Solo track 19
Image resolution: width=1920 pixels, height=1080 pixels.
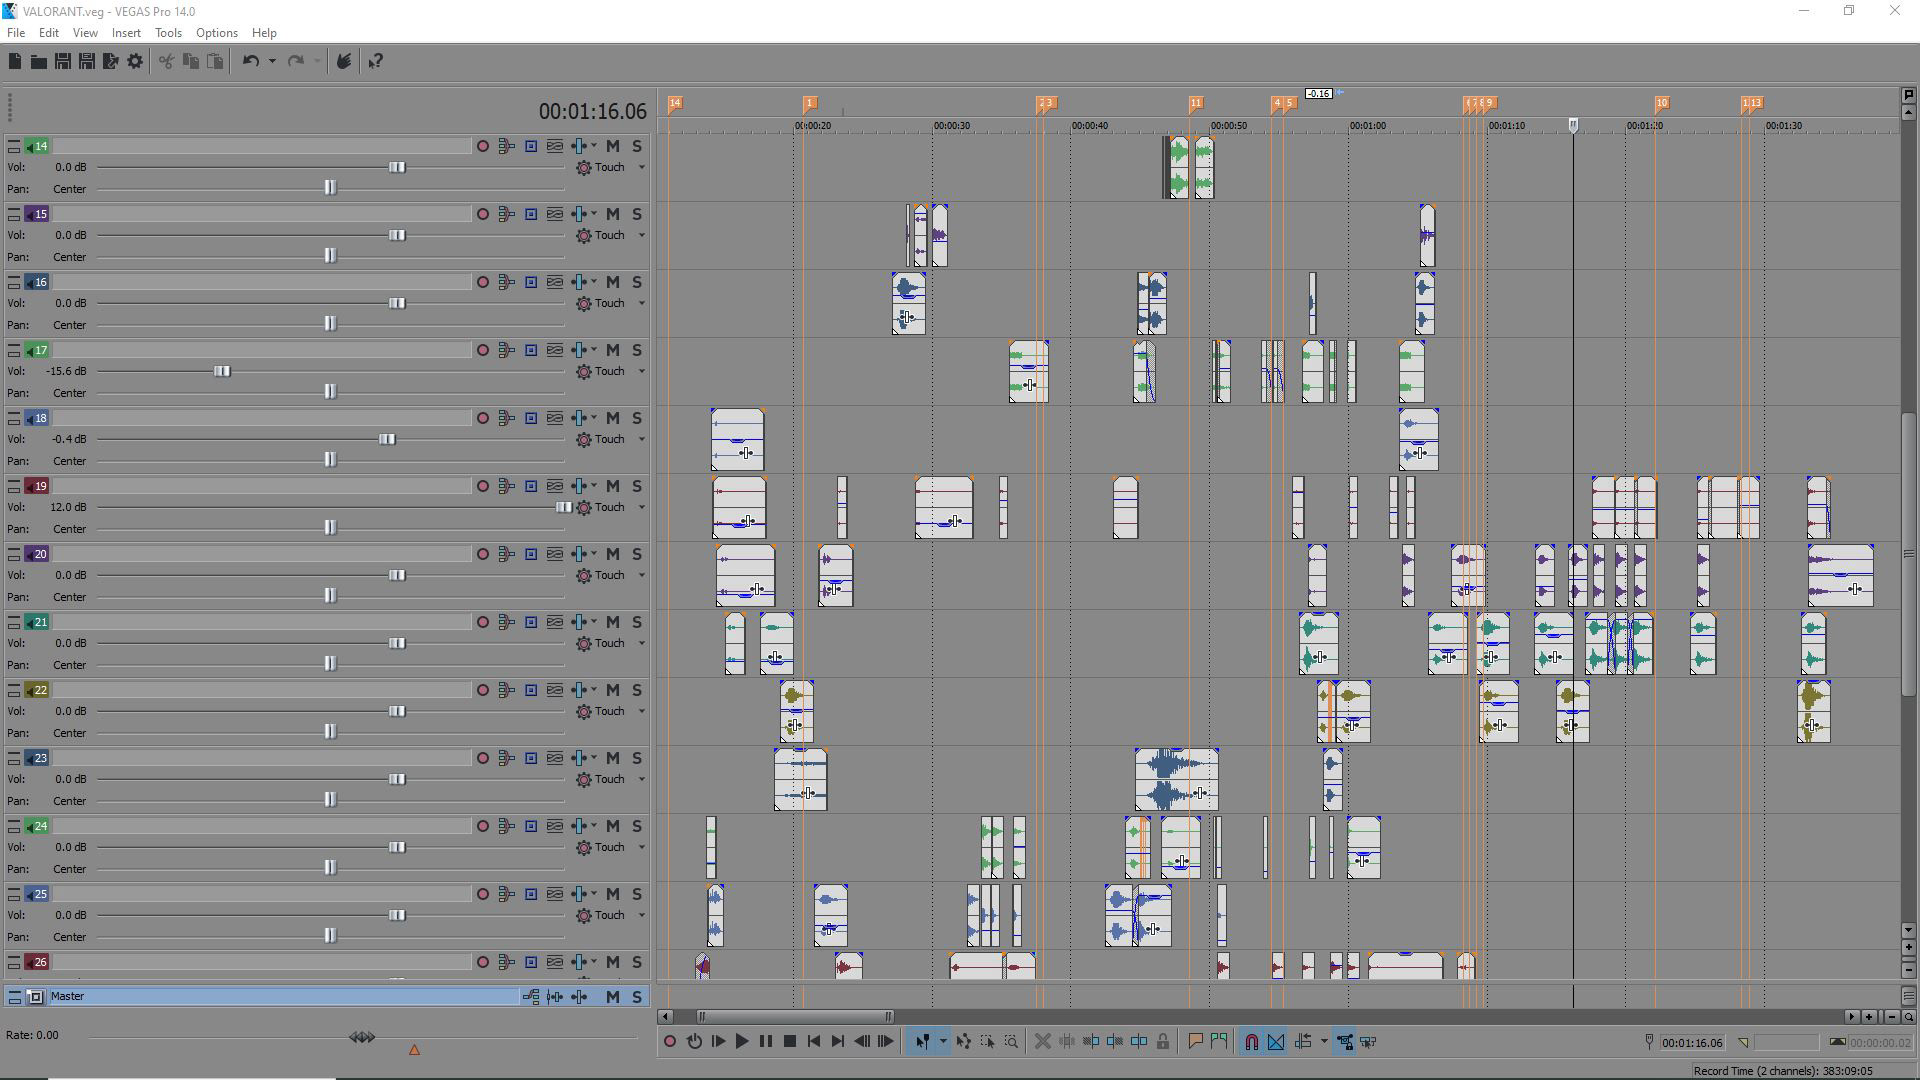[637, 486]
